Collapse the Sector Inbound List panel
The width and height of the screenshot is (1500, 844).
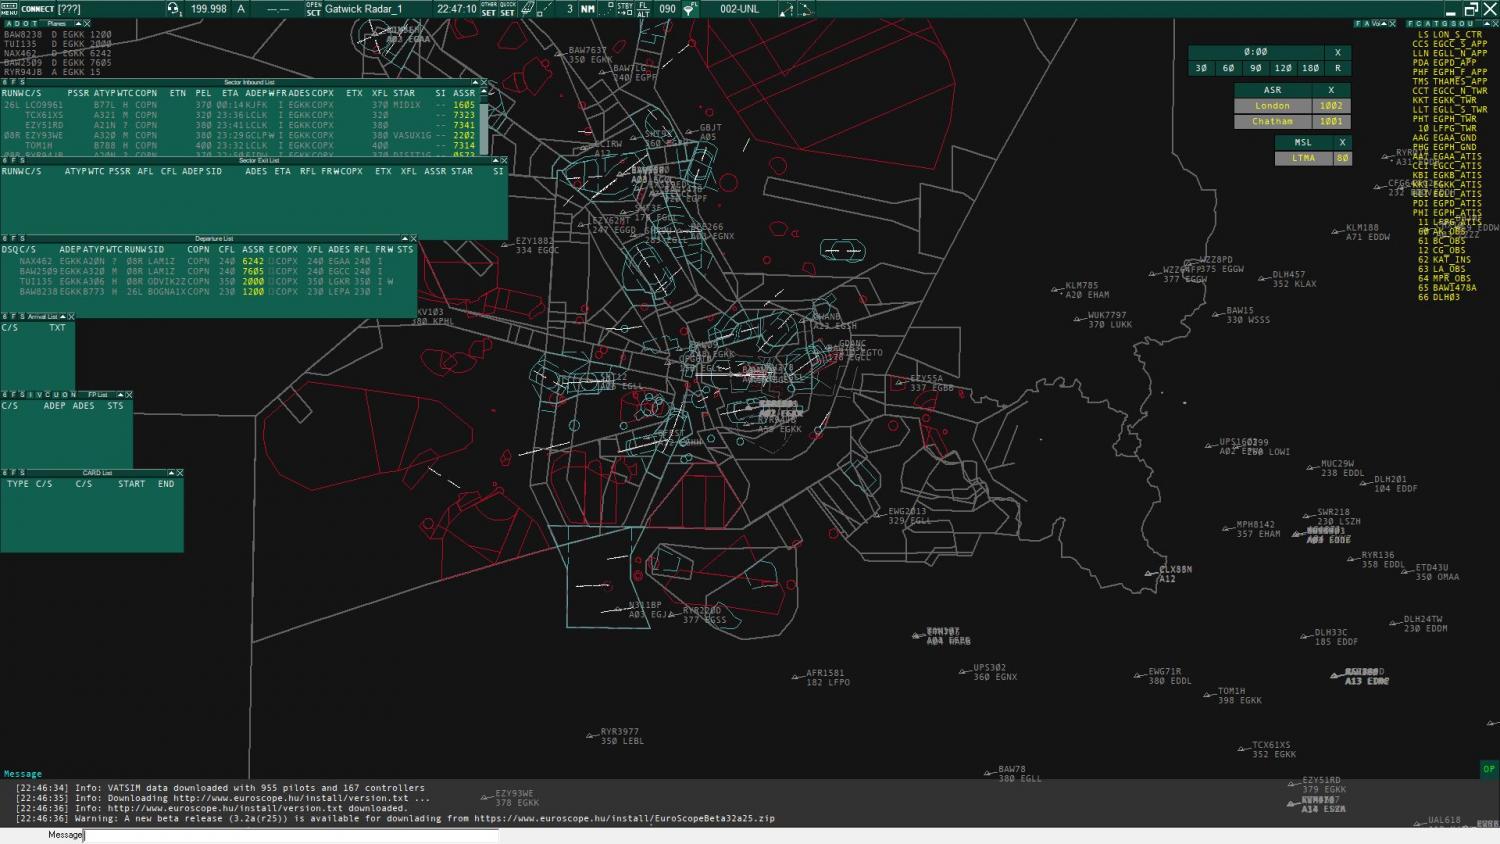click(x=475, y=83)
